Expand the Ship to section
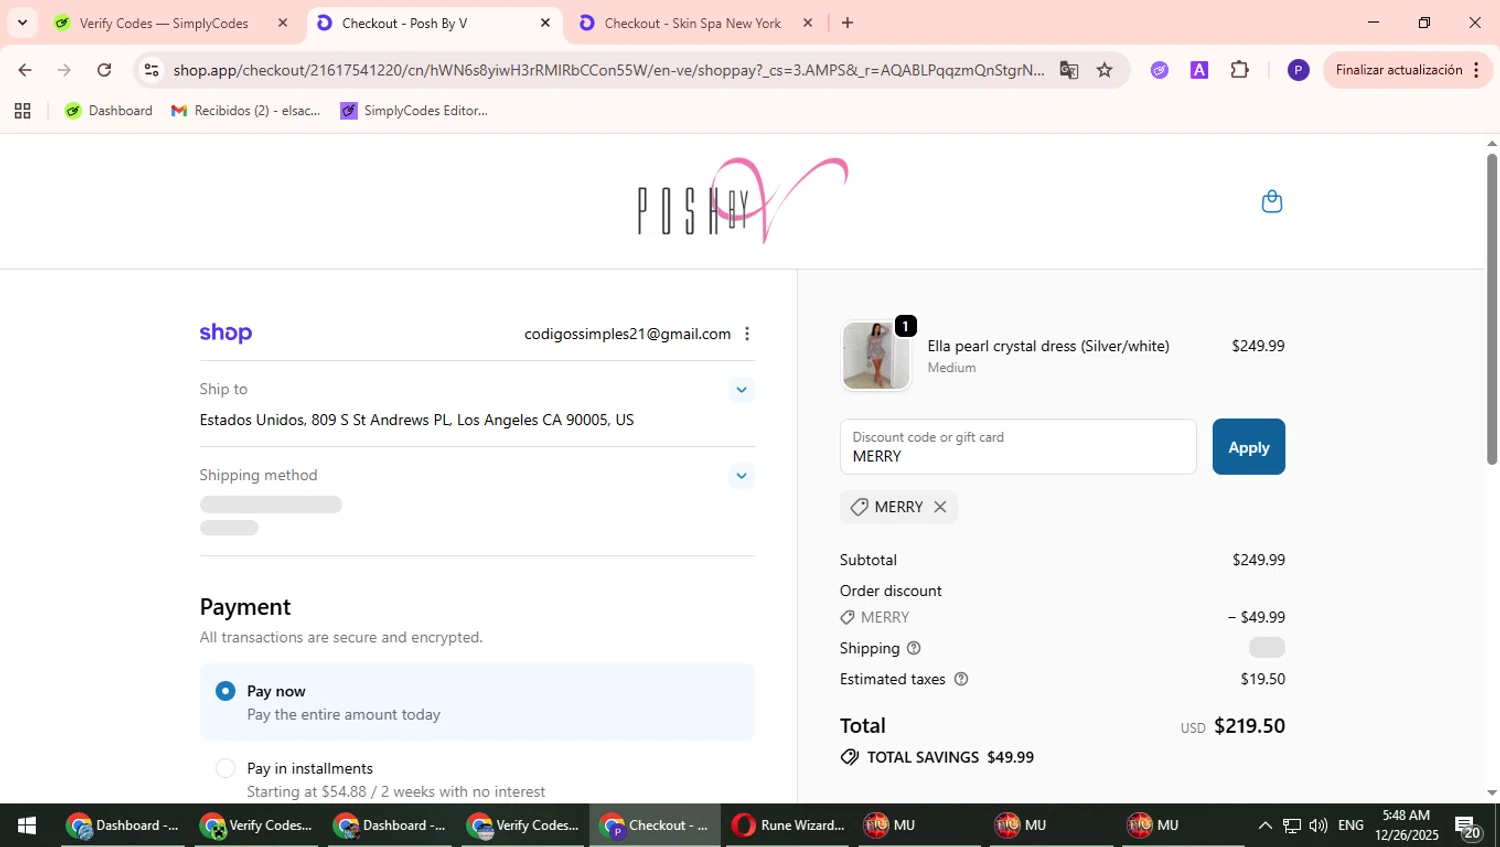Image resolution: width=1500 pixels, height=847 pixels. pyautogui.click(x=741, y=390)
